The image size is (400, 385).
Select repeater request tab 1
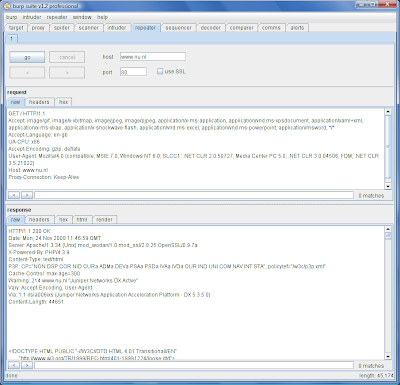coord(11,39)
